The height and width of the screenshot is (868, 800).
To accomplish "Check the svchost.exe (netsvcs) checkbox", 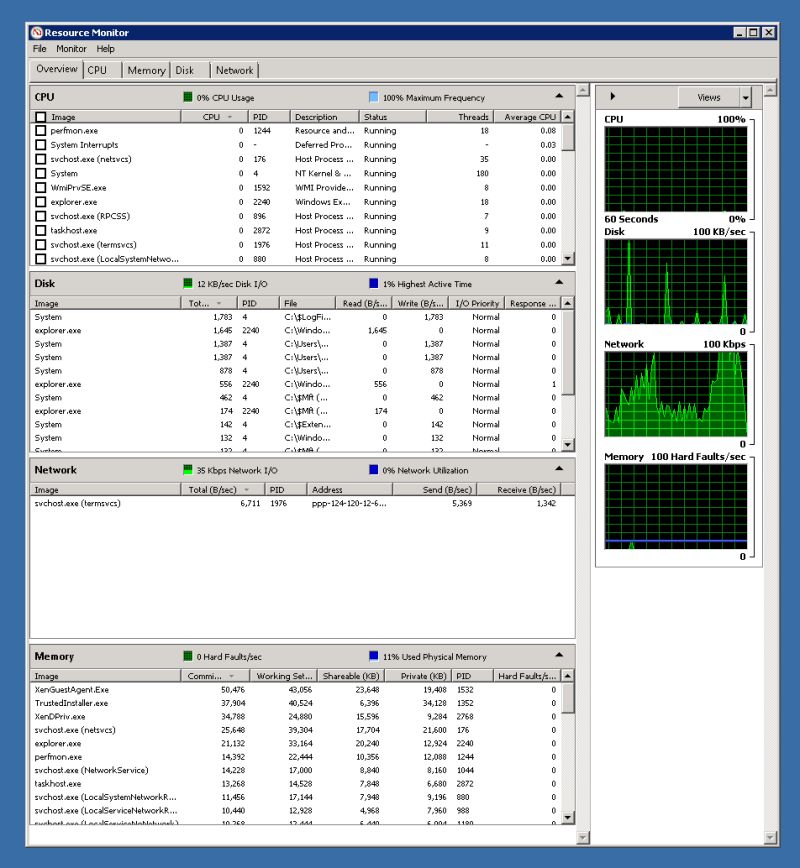I will 40,159.
